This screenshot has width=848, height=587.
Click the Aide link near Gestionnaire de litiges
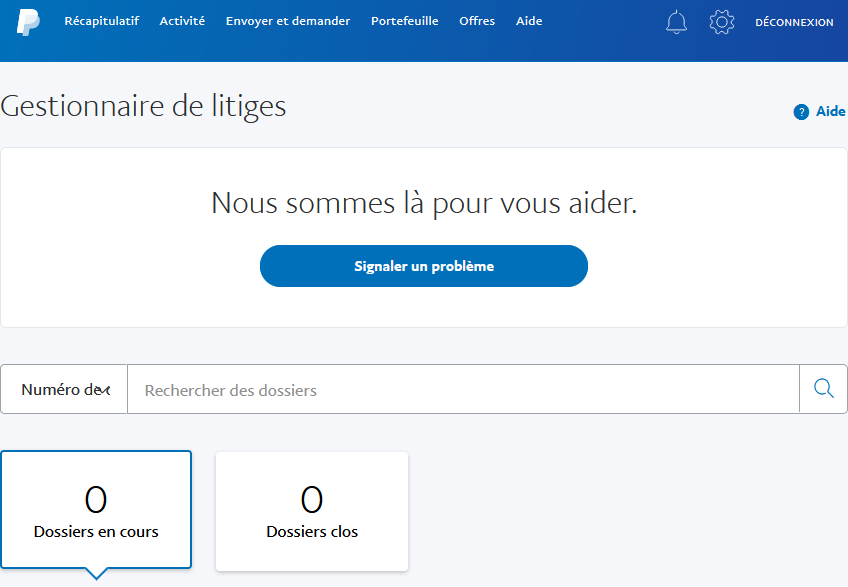click(831, 111)
